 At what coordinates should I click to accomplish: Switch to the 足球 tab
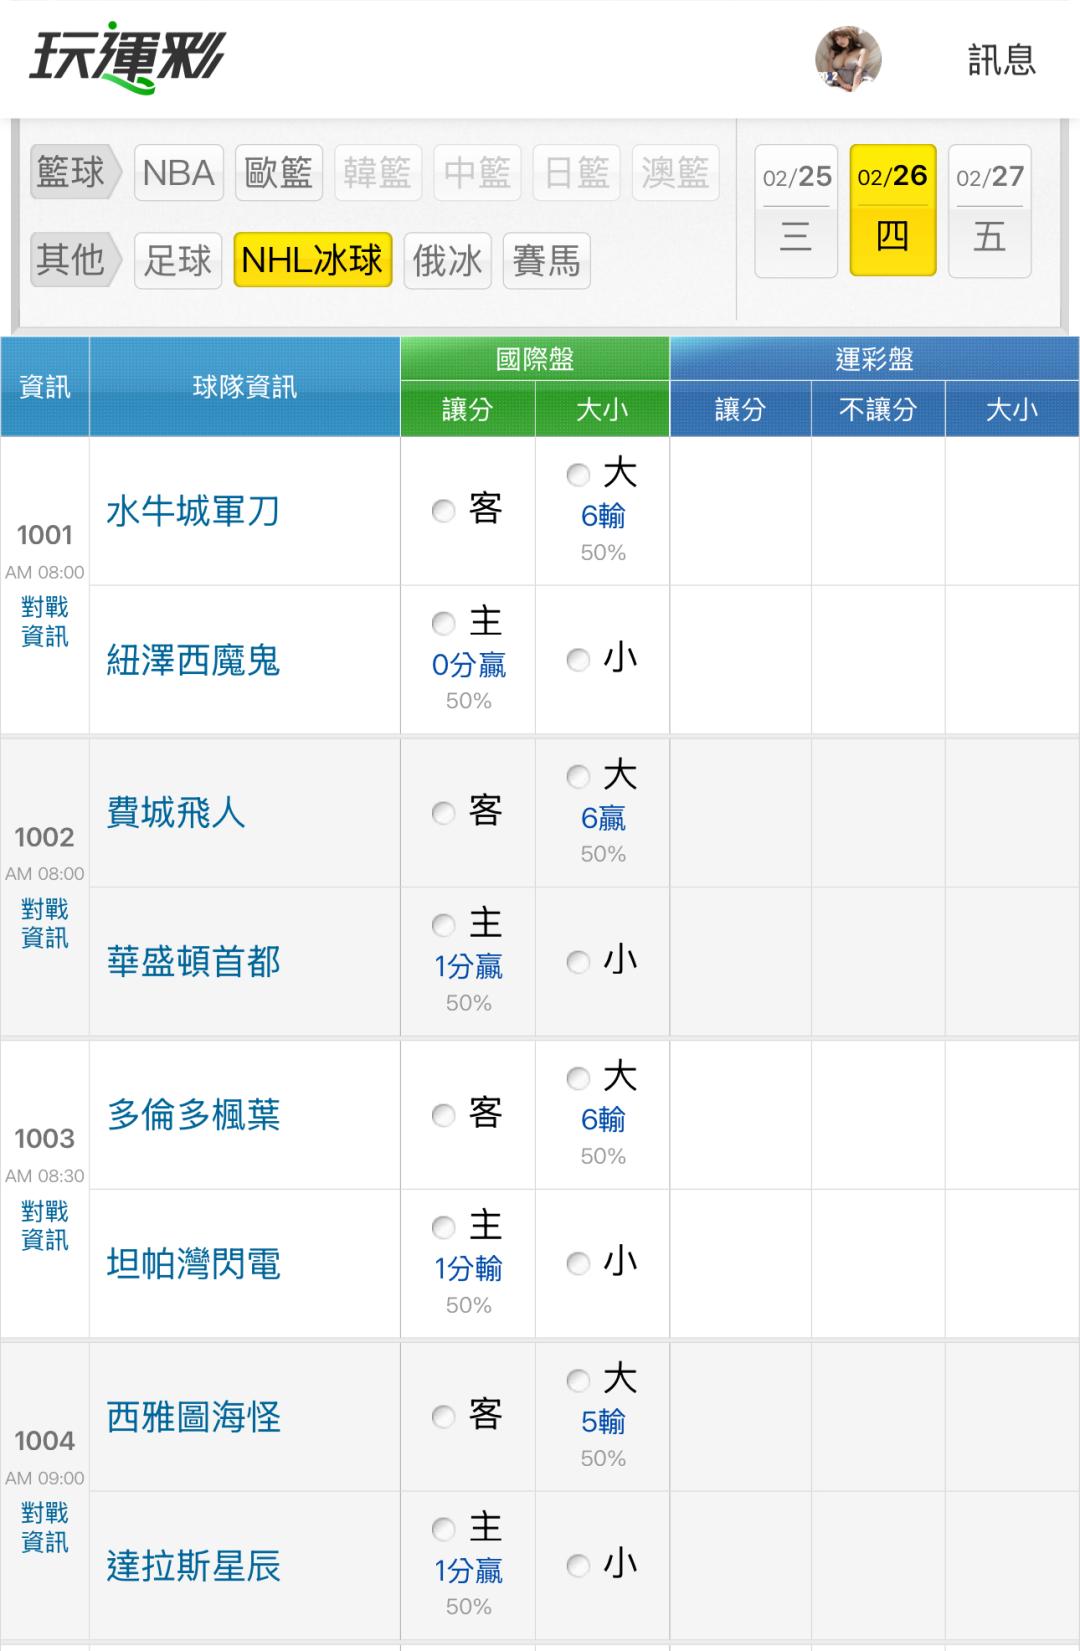click(178, 260)
